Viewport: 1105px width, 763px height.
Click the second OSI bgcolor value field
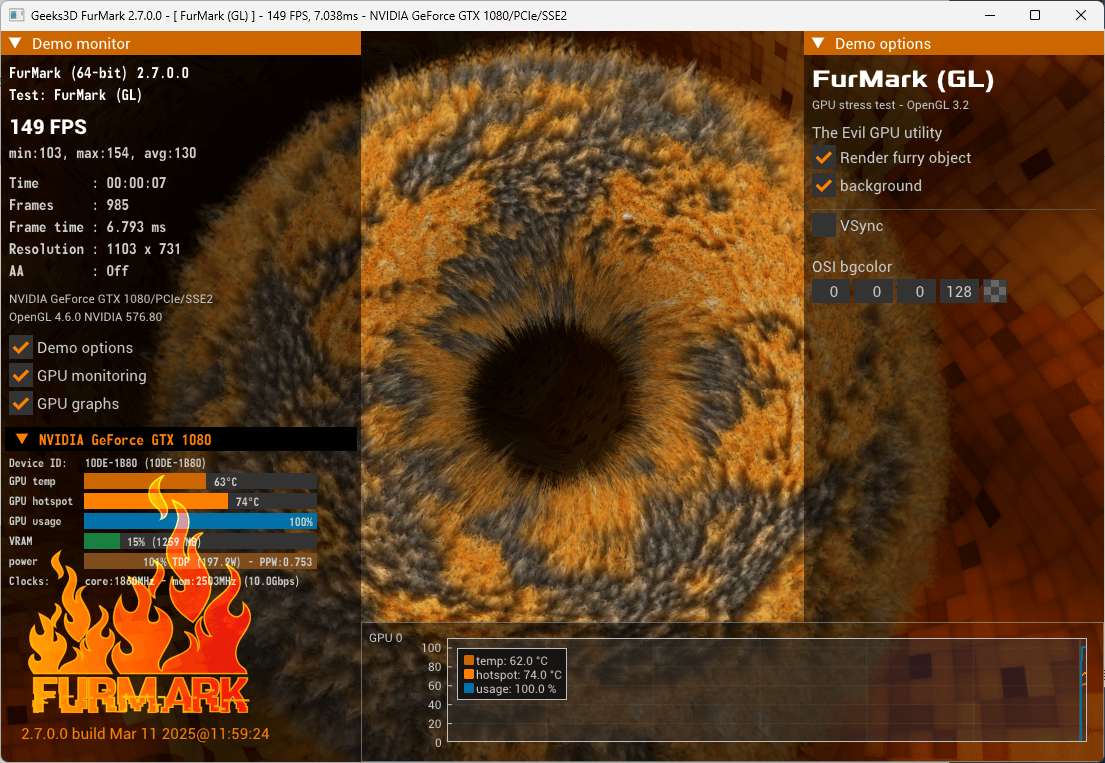point(876,292)
